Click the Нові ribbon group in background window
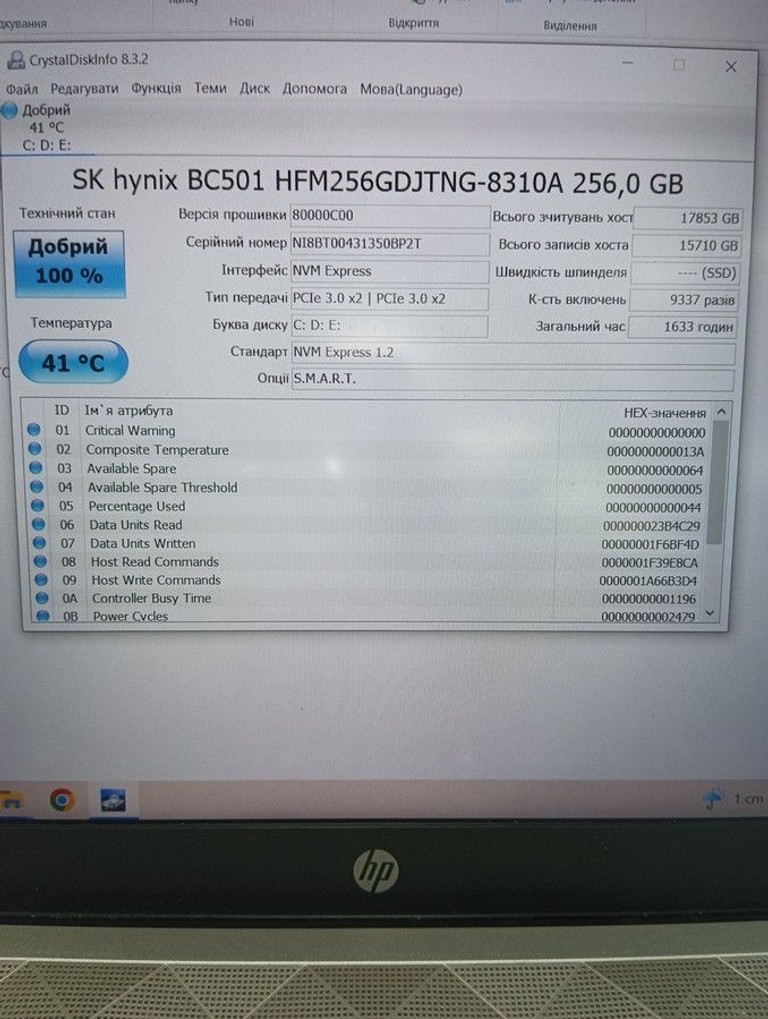The image size is (768, 1019). (241, 21)
